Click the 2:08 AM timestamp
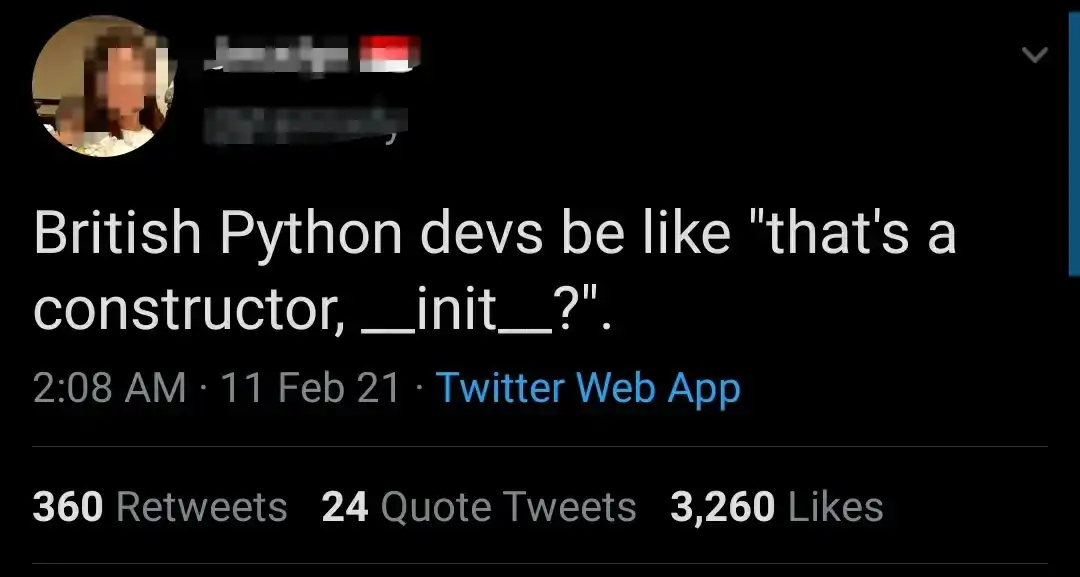This screenshot has height=577, width=1080. click(x=109, y=387)
